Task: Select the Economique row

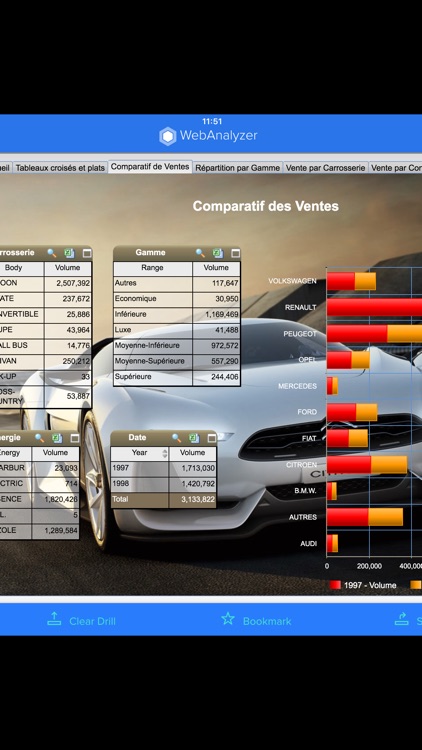Action: pos(177,299)
